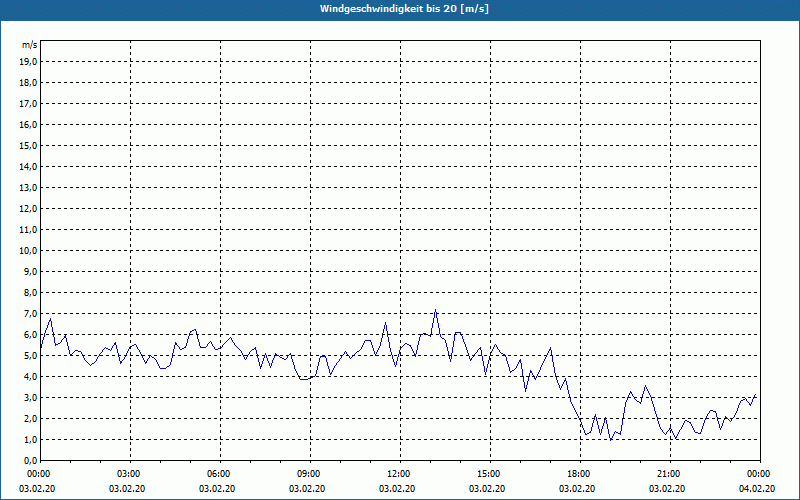
Task: Pick the '0,0' y-axis origin label
Action: (x=30, y=460)
